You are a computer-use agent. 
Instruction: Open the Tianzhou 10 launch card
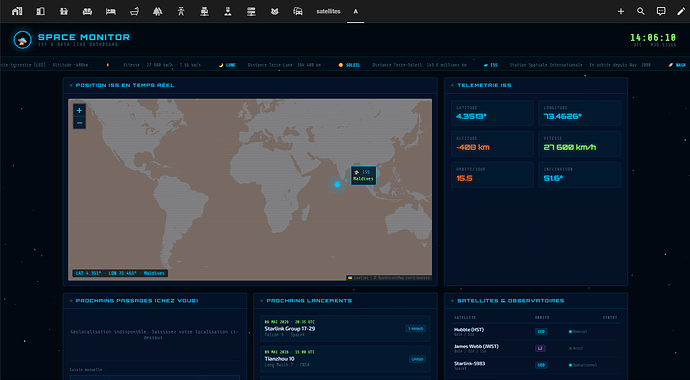[x=345, y=359]
